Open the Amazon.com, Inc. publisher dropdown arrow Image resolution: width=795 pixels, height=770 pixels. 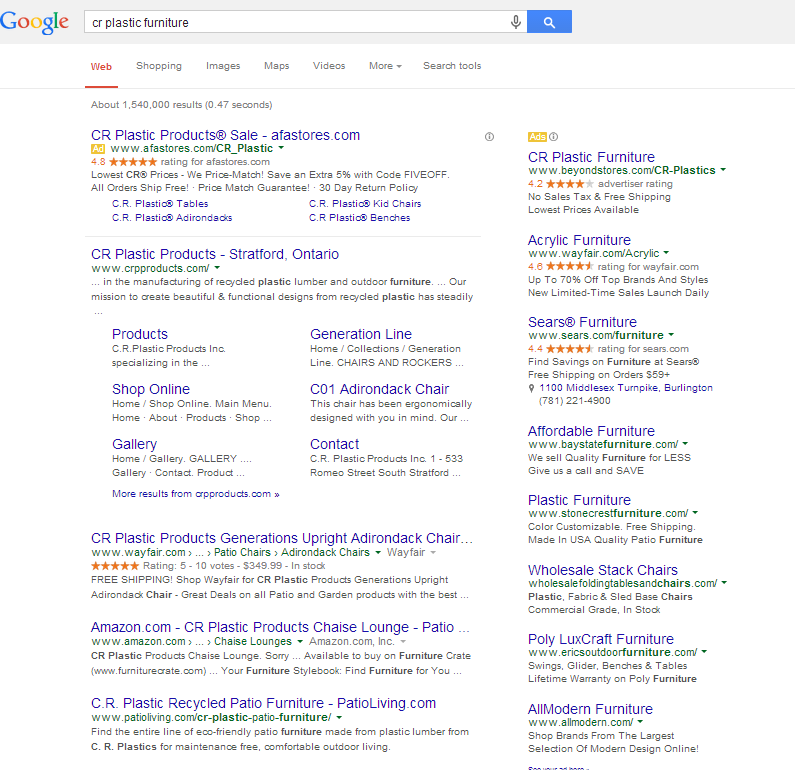(x=403, y=641)
